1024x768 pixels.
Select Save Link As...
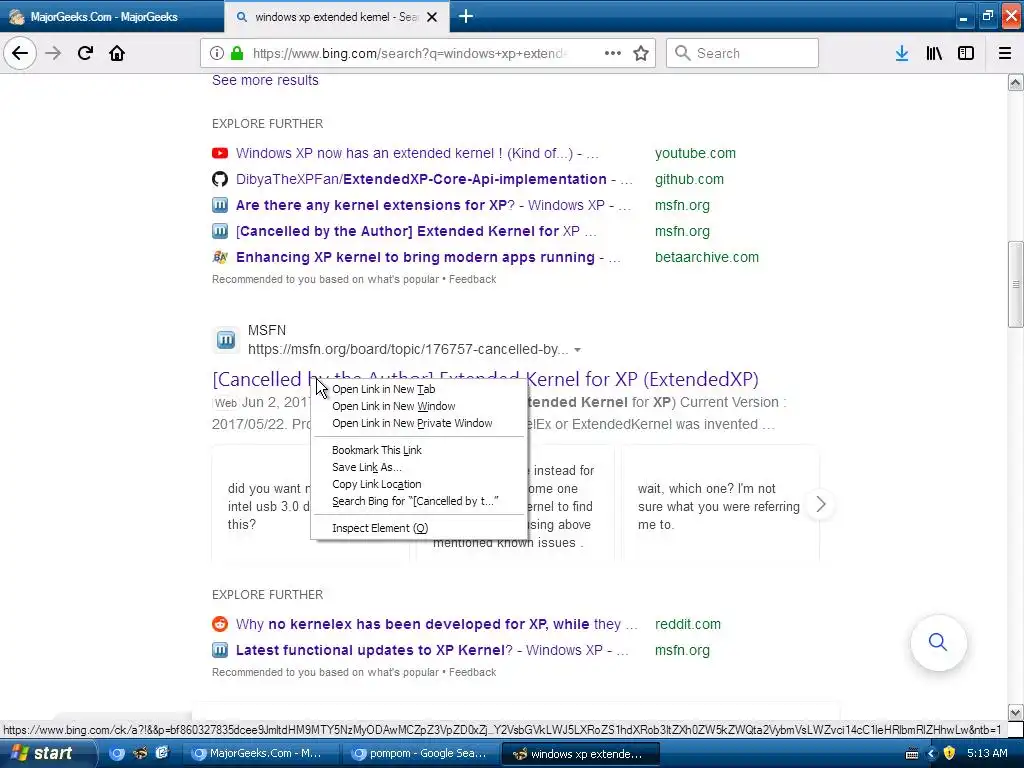366,467
